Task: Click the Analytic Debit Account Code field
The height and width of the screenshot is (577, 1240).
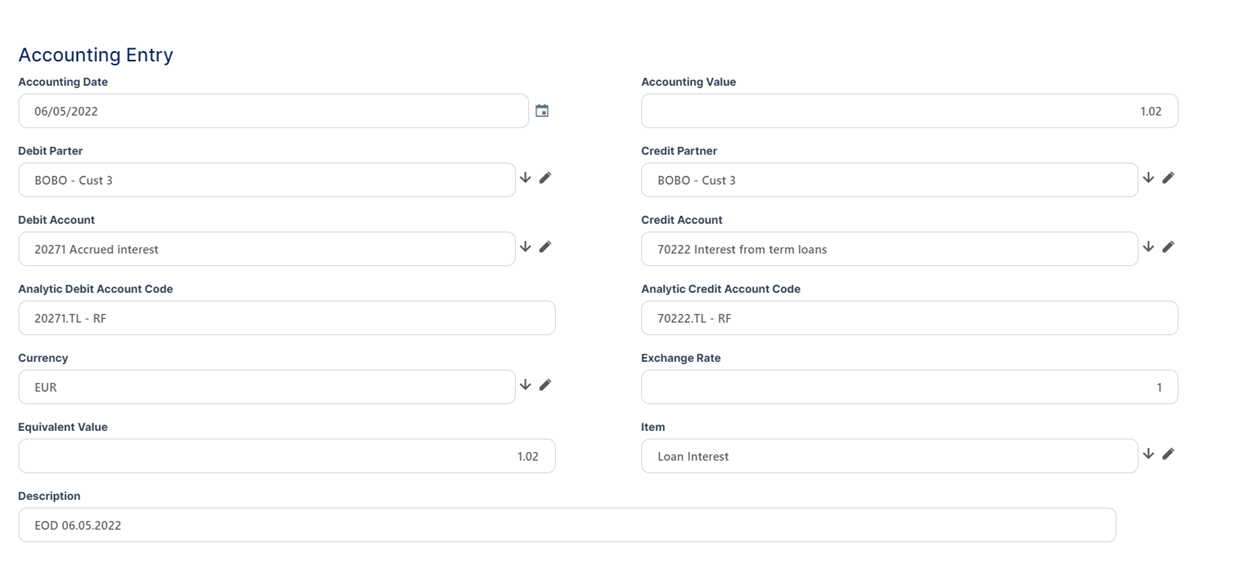Action: 286,318
